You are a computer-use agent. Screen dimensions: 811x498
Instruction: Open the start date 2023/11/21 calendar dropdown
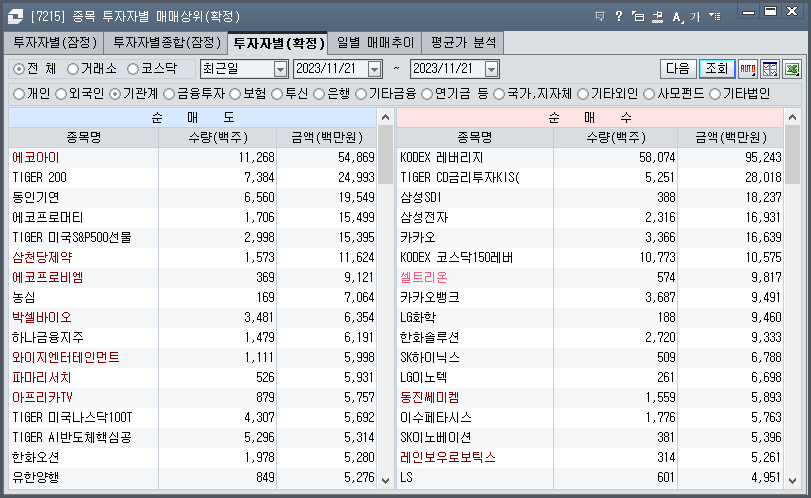pos(374,69)
